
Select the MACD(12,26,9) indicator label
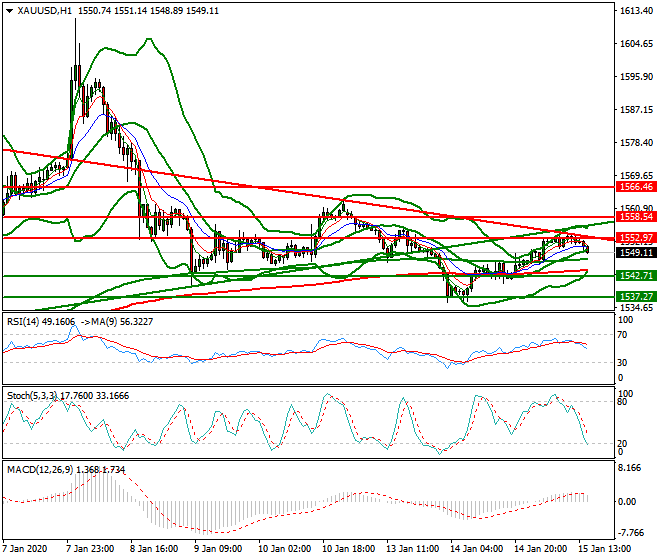coord(40,470)
